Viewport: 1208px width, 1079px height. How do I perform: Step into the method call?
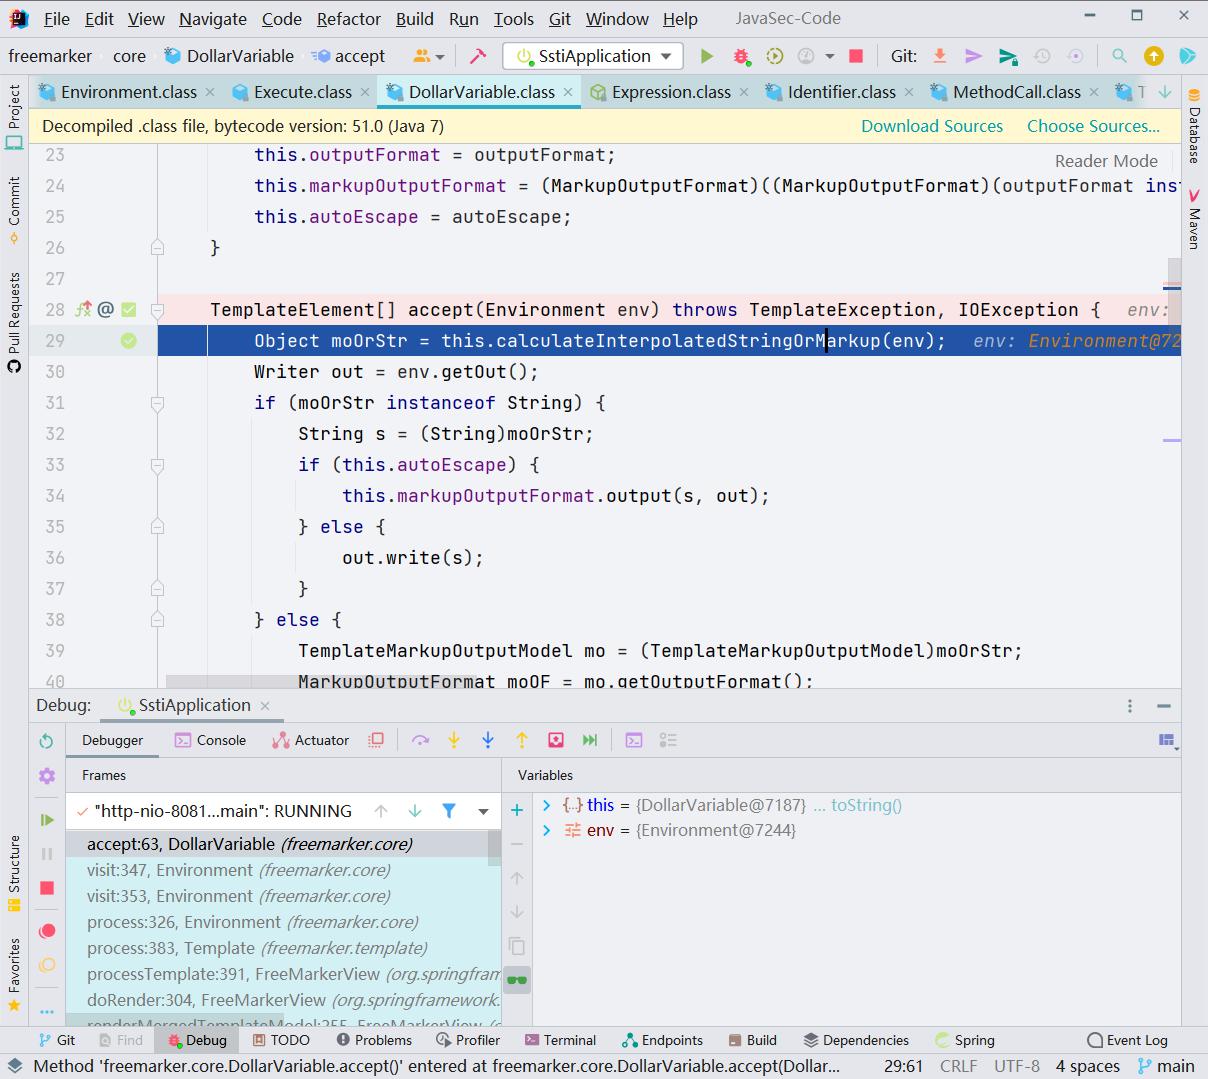click(454, 740)
